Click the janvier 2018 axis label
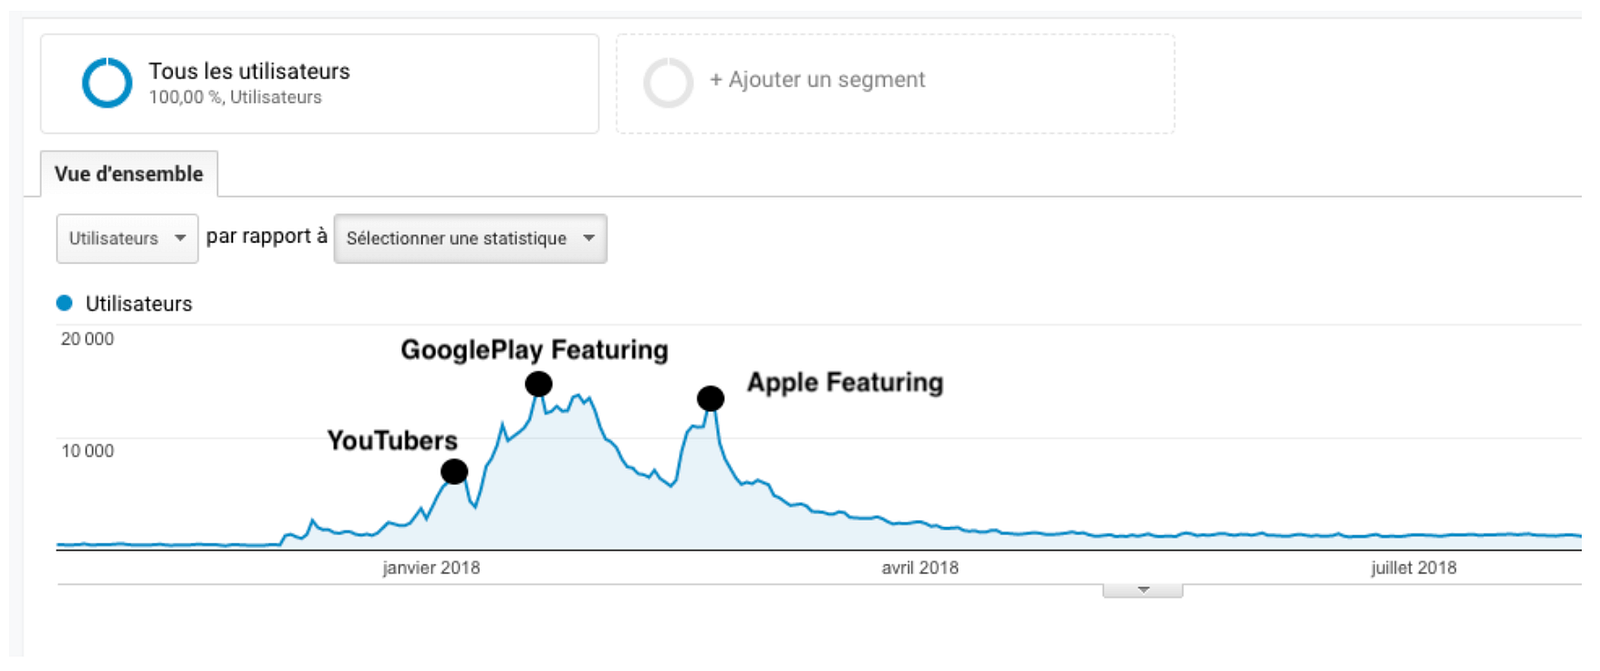 pyautogui.click(x=431, y=568)
